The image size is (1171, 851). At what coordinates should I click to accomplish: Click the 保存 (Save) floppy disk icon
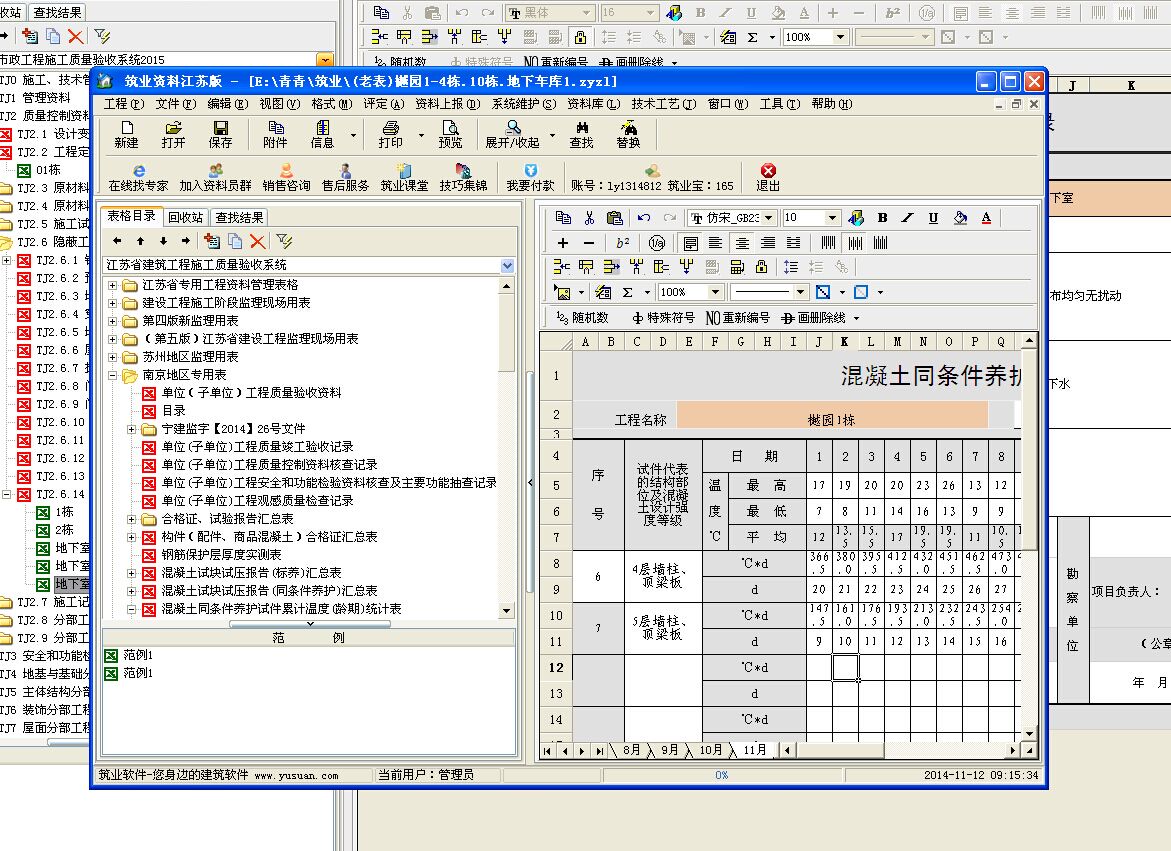(220, 134)
